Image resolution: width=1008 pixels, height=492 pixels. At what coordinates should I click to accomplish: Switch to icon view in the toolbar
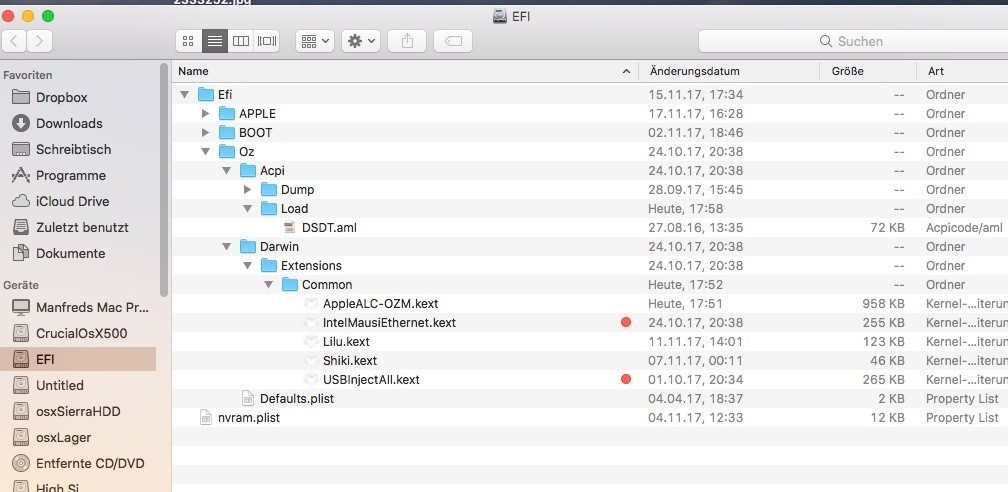click(188, 41)
